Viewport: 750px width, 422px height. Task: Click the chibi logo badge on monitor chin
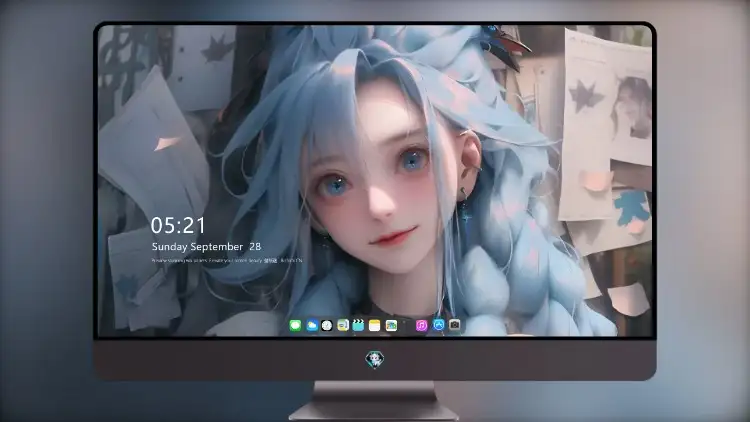click(375, 359)
